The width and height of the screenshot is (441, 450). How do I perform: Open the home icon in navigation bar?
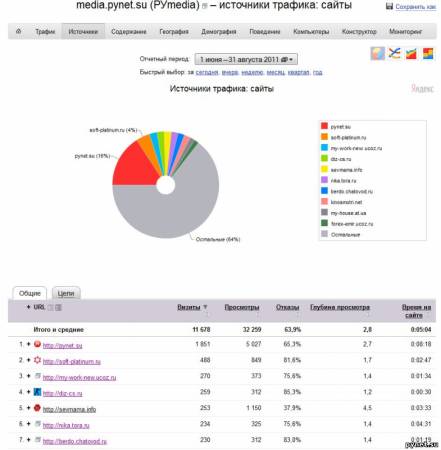tap(18, 31)
